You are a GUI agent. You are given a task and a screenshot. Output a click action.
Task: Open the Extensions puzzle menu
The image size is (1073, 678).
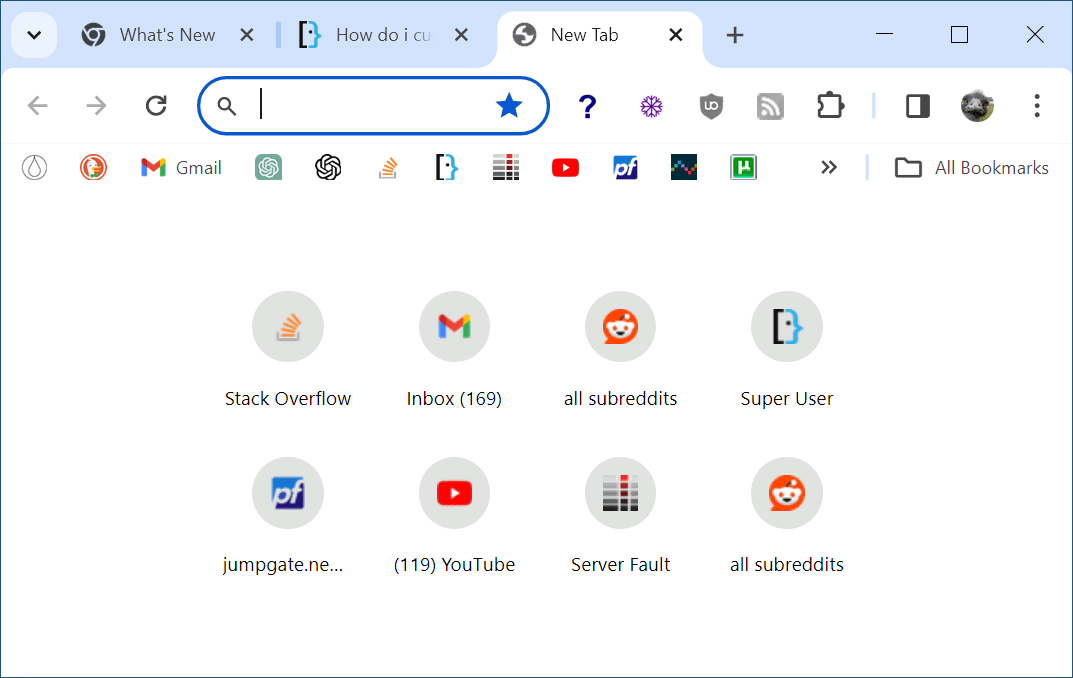pos(830,105)
